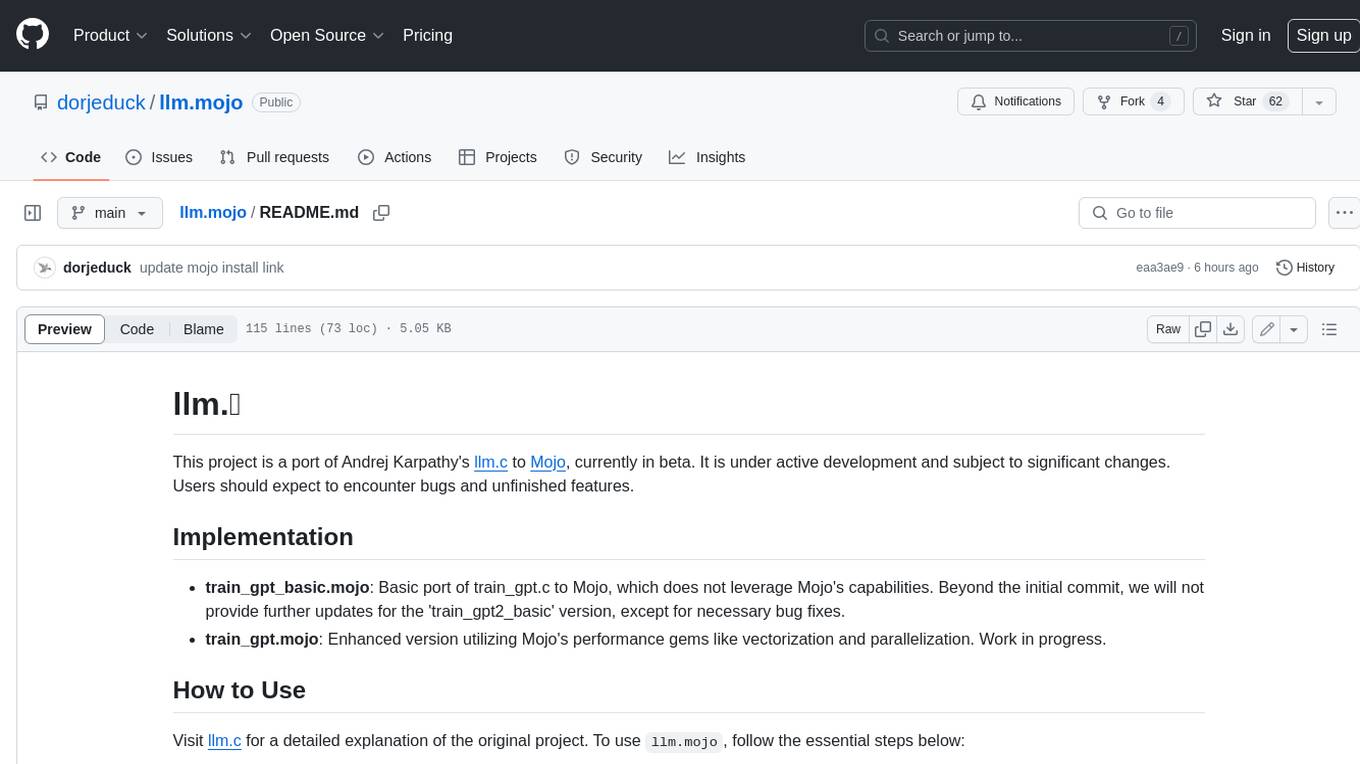Click the 'train_gpt_basic.mojo' bold text
Image resolution: width=1360 pixels, height=764 pixels.
pyautogui.click(x=288, y=587)
